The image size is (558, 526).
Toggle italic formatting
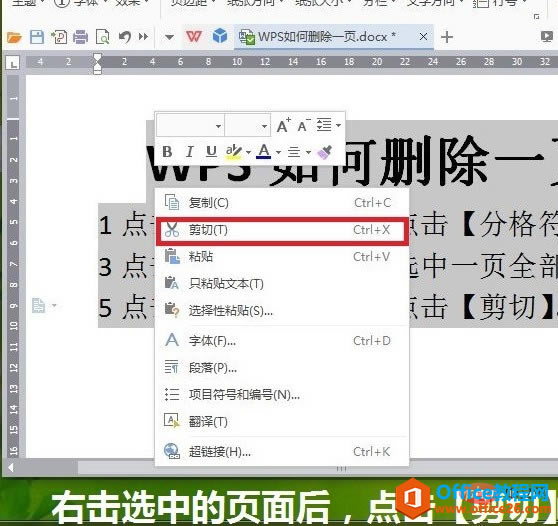point(189,152)
